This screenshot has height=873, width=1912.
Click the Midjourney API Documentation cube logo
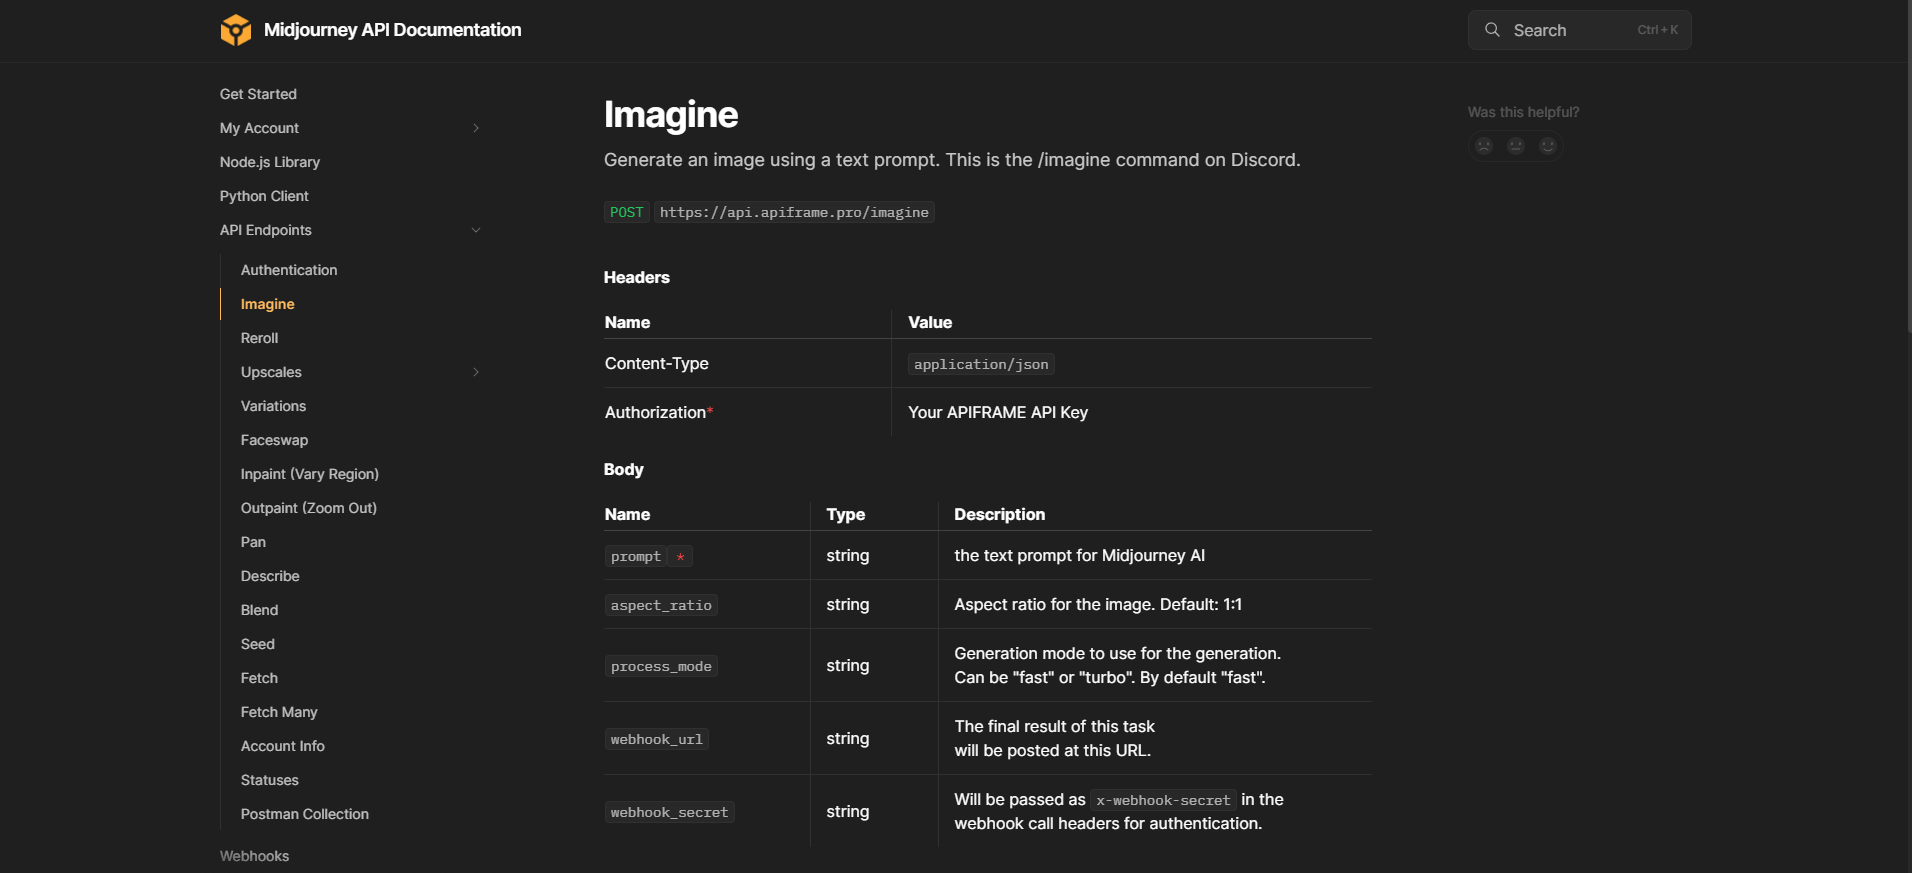[x=236, y=30]
